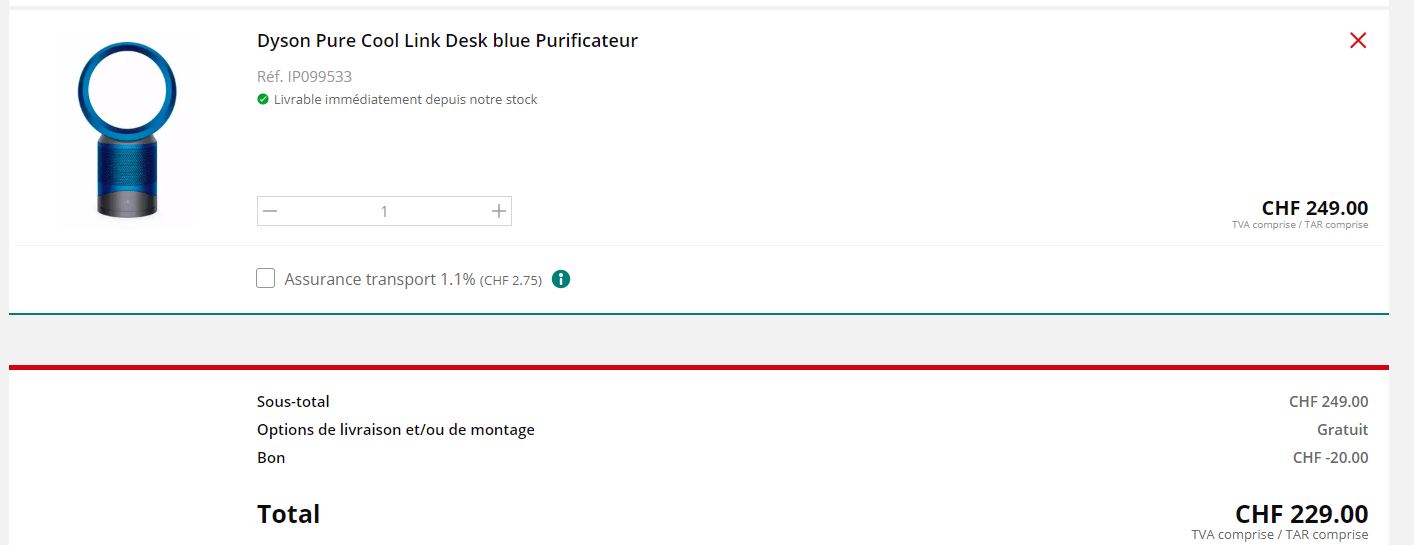Click the green stock availability checkmark icon
The height and width of the screenshot is (545, 1414).
click(263, 99)
